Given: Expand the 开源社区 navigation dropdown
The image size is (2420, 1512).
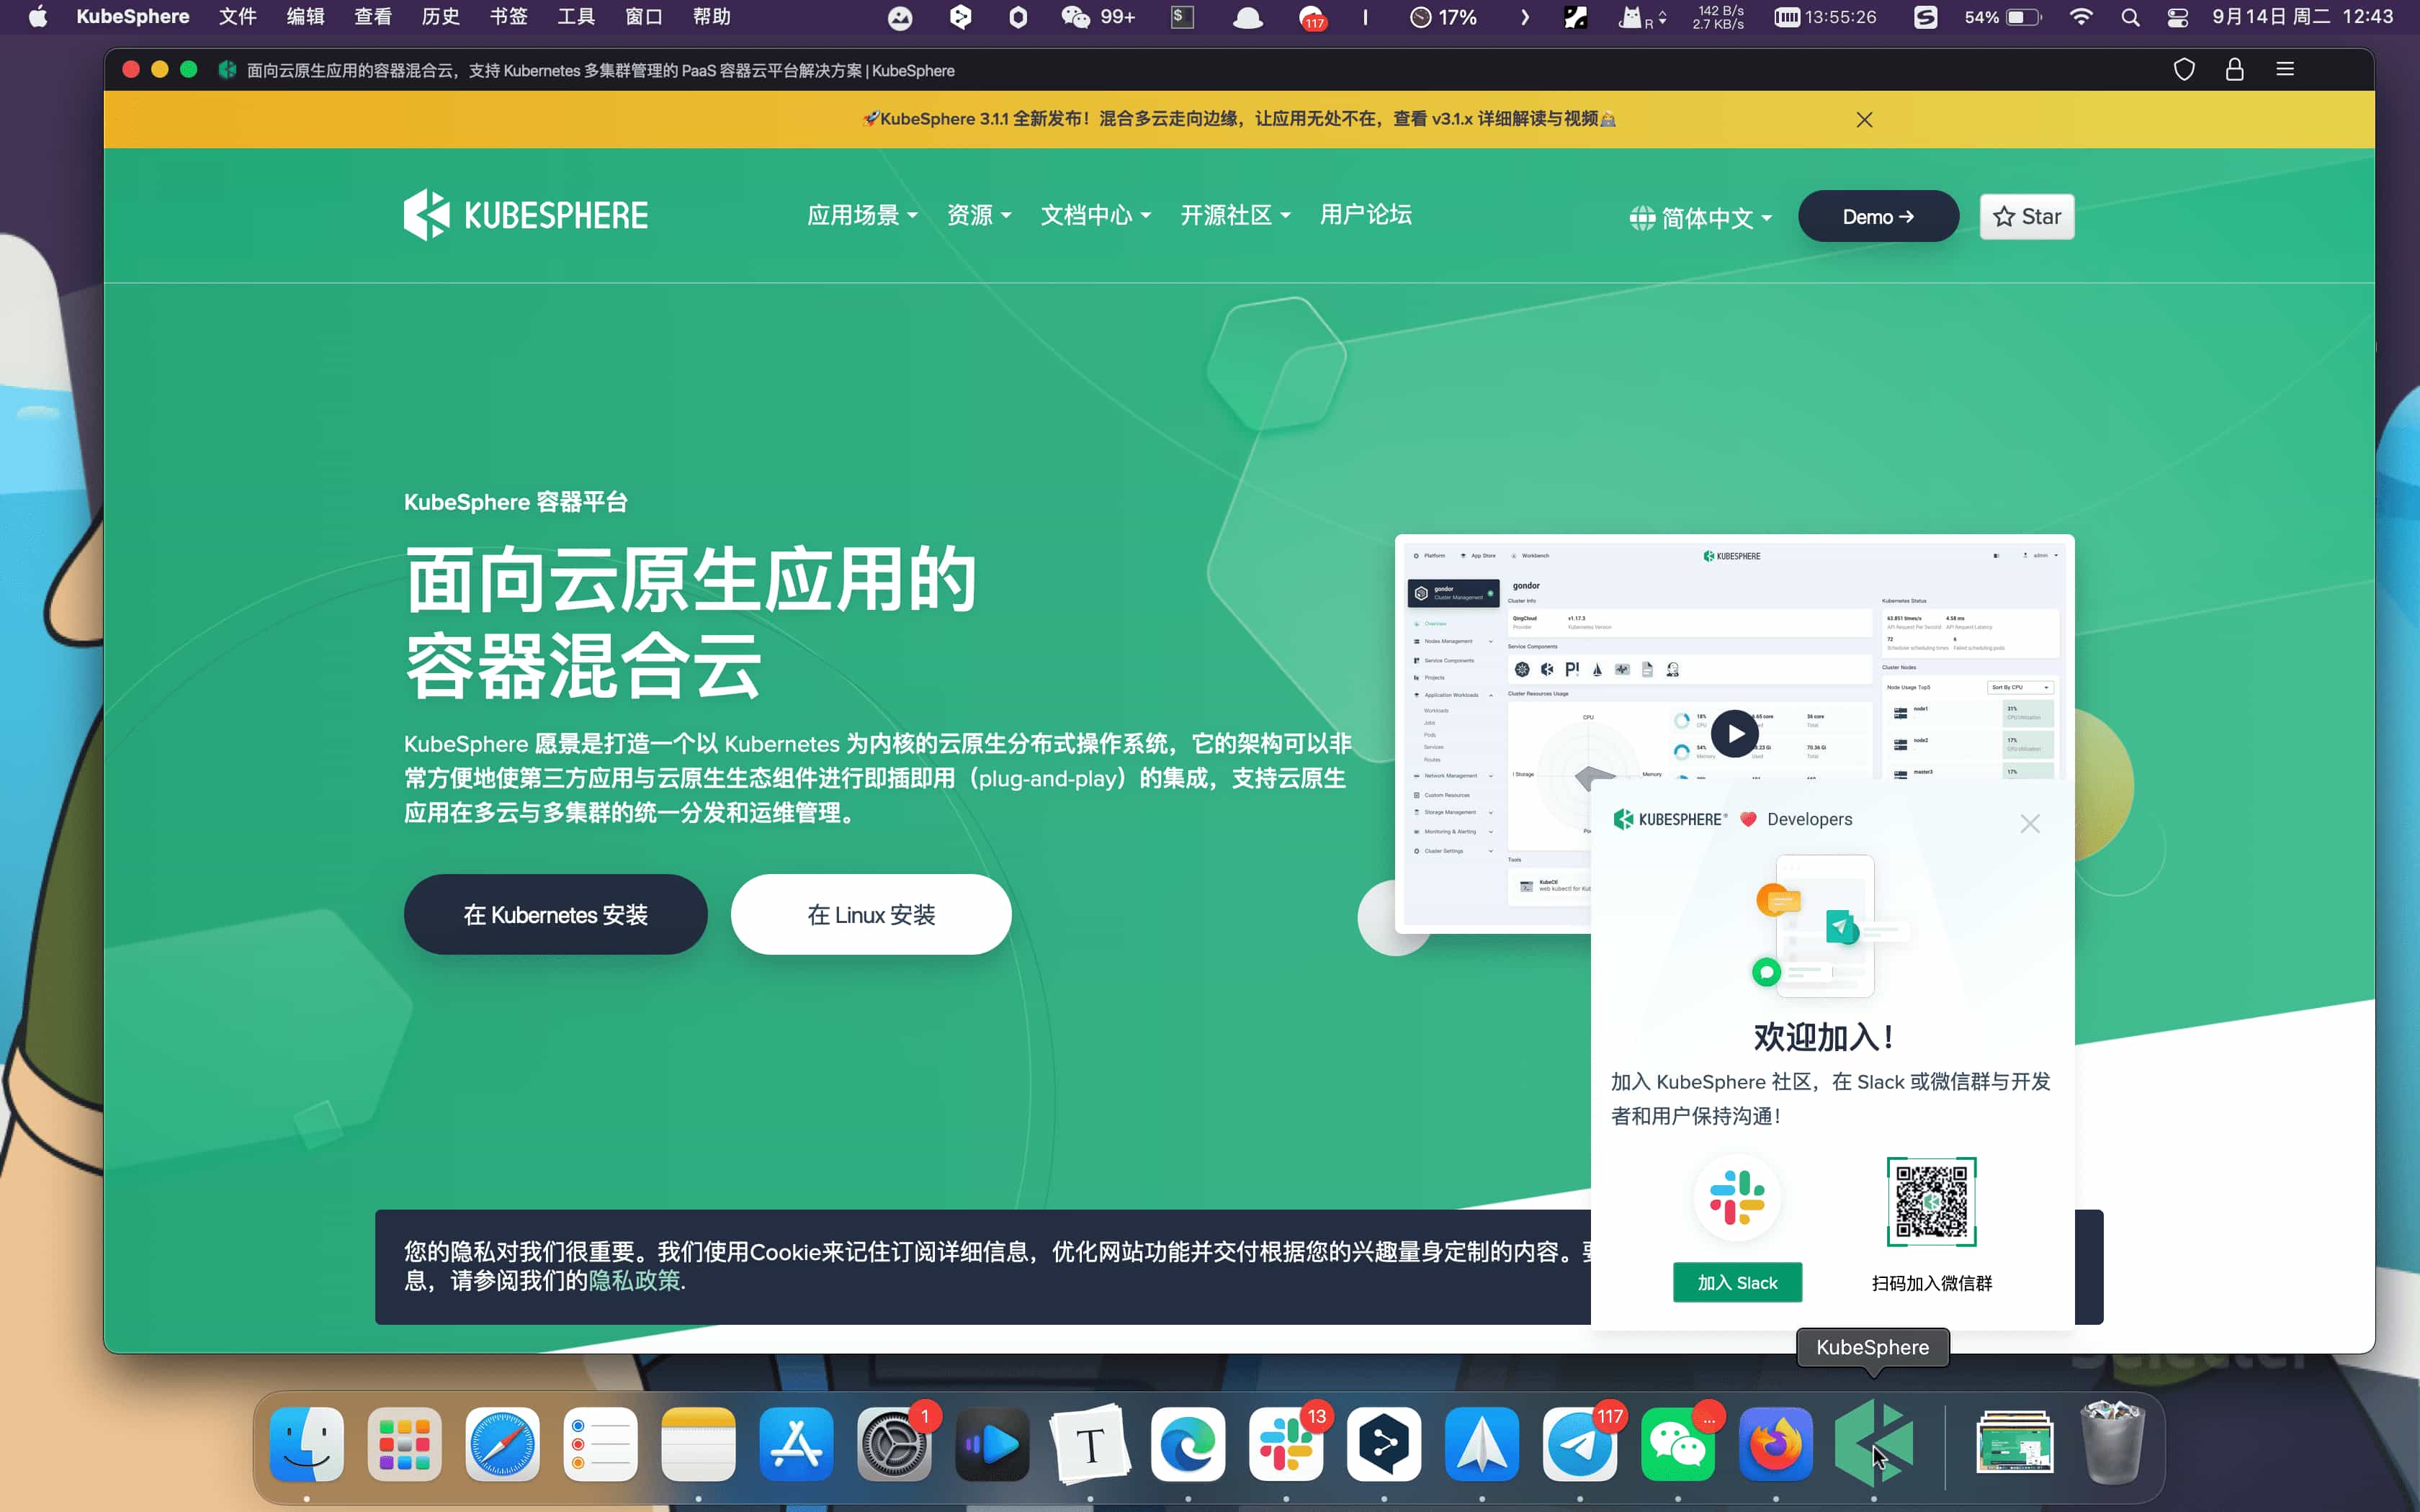Looking at the screenshot, I should point(1235,215).
